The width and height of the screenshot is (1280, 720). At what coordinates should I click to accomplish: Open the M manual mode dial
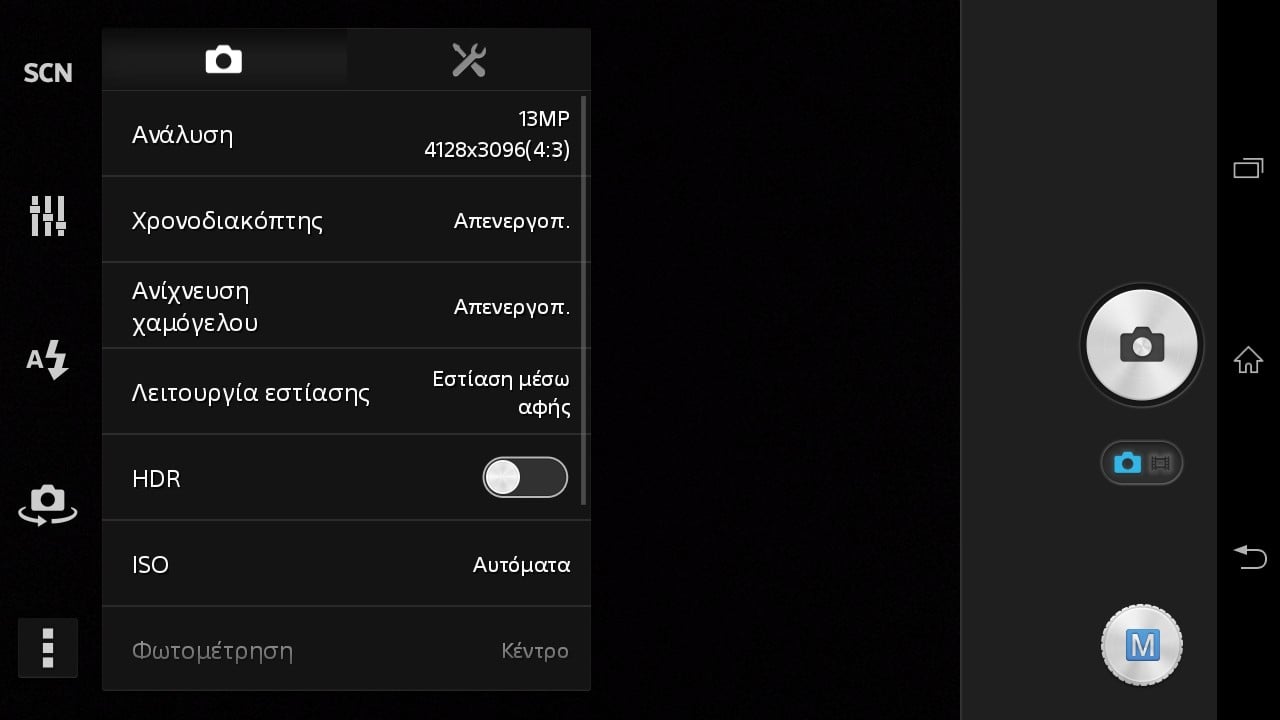1142,645
